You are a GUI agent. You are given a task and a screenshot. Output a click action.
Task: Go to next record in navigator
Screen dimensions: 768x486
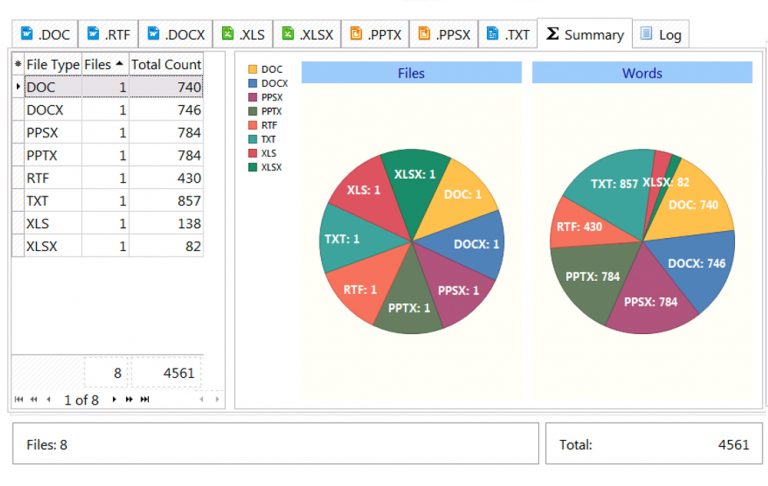(114, 399)
